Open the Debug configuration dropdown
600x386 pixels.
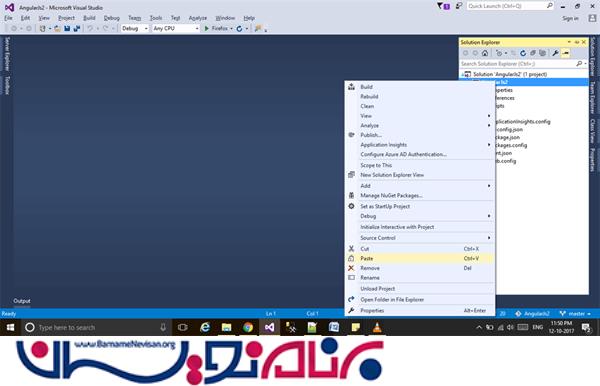click(135, 28)
